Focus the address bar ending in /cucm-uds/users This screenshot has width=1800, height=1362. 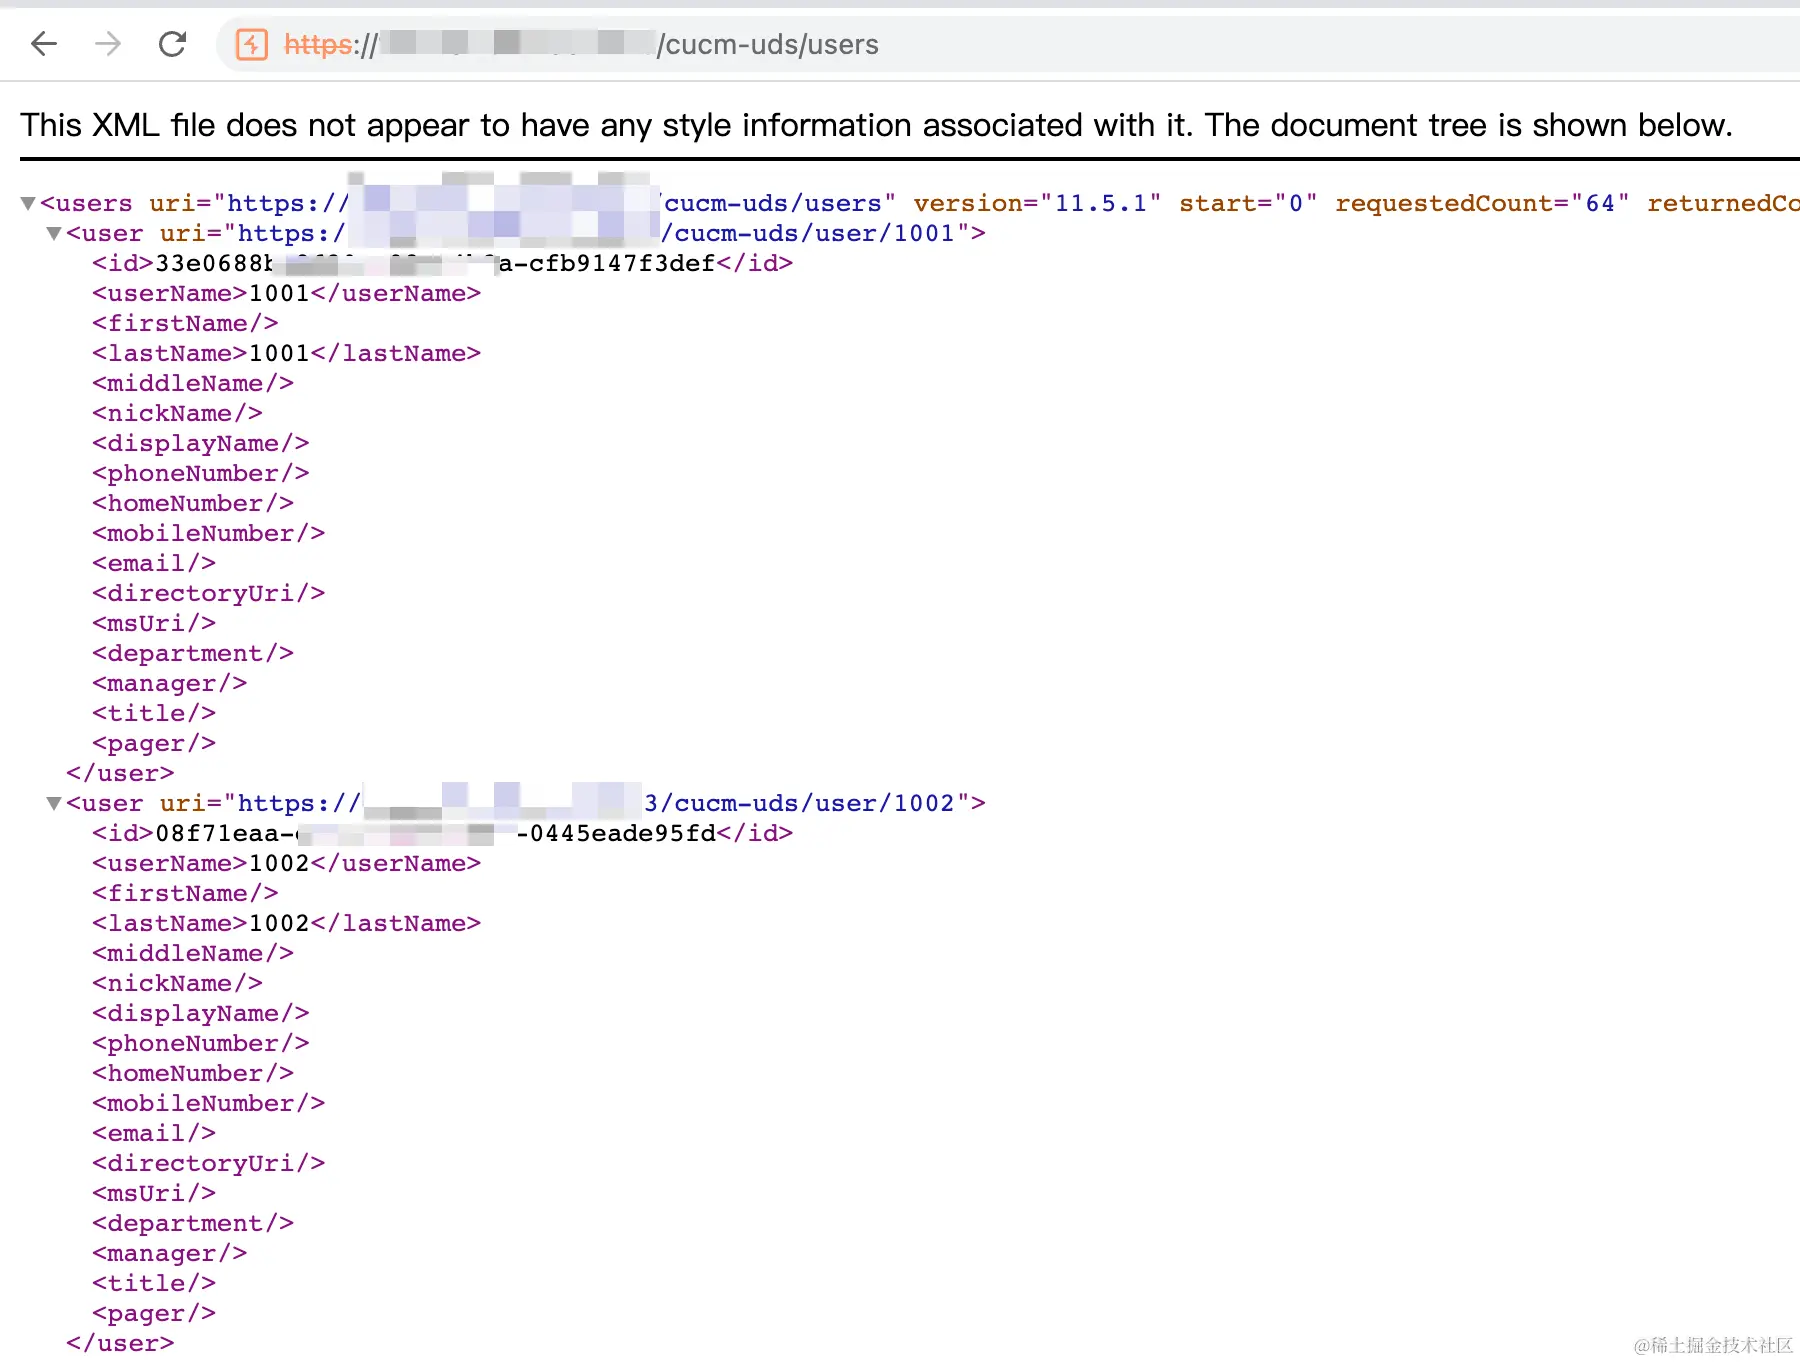coord(1010,44)
